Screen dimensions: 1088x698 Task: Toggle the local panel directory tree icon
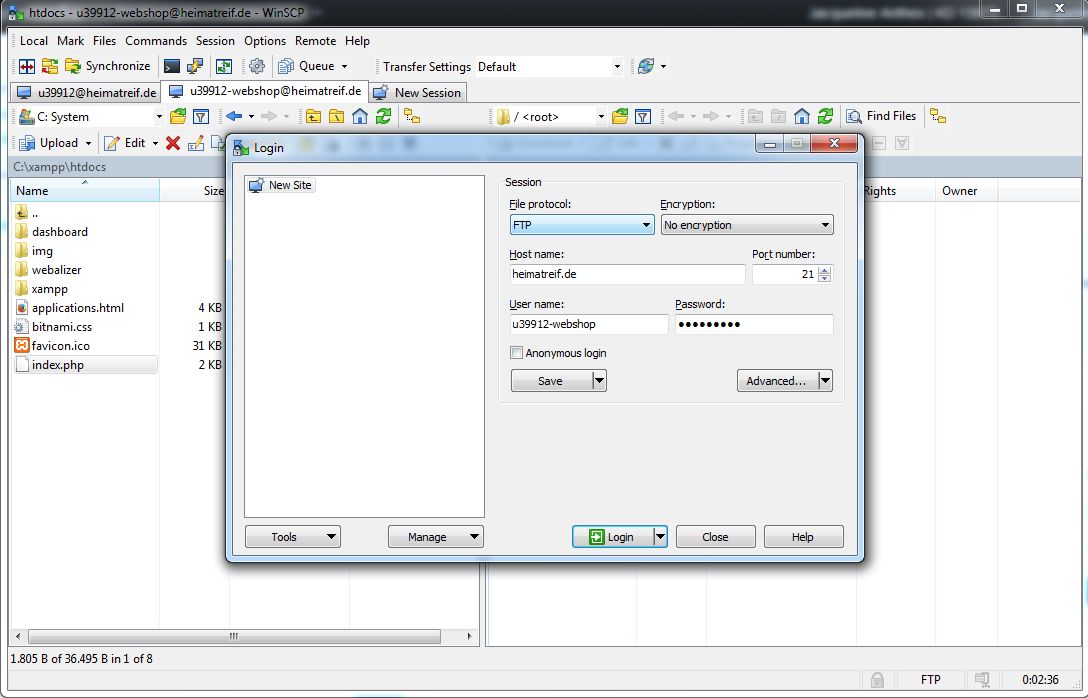[x=412, y=117]
